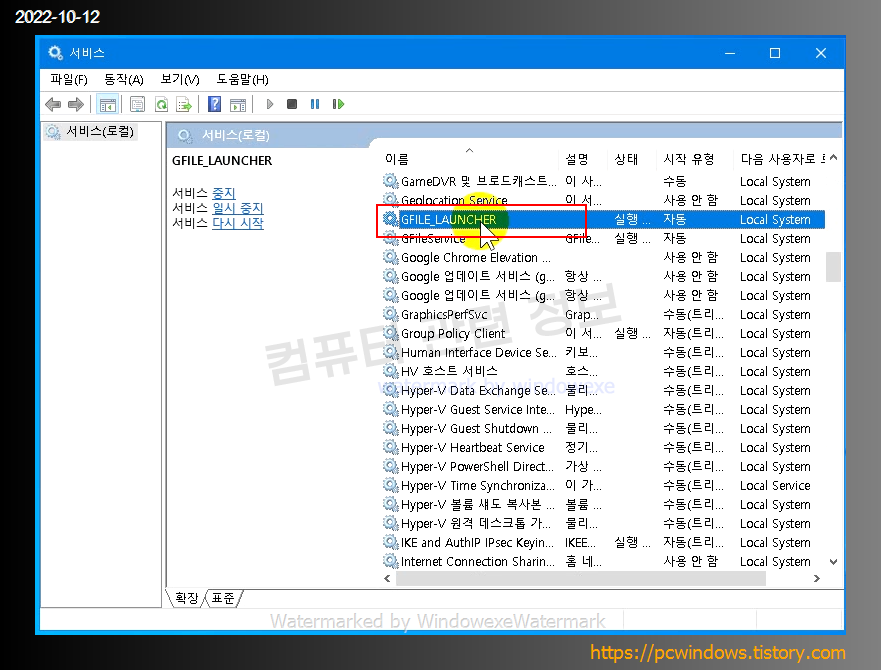Click the 중지 service stop link
881x670 pixels.
pyautogui.click(x=224, y=193)
